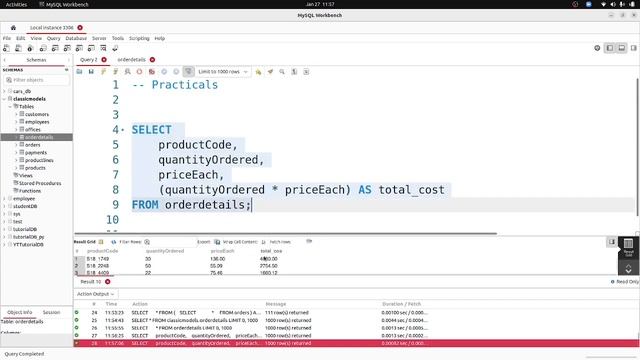This screenshot has height=360, width=640.
Task: Click the editor horizontal scrollbar
Action: (286, 233)
